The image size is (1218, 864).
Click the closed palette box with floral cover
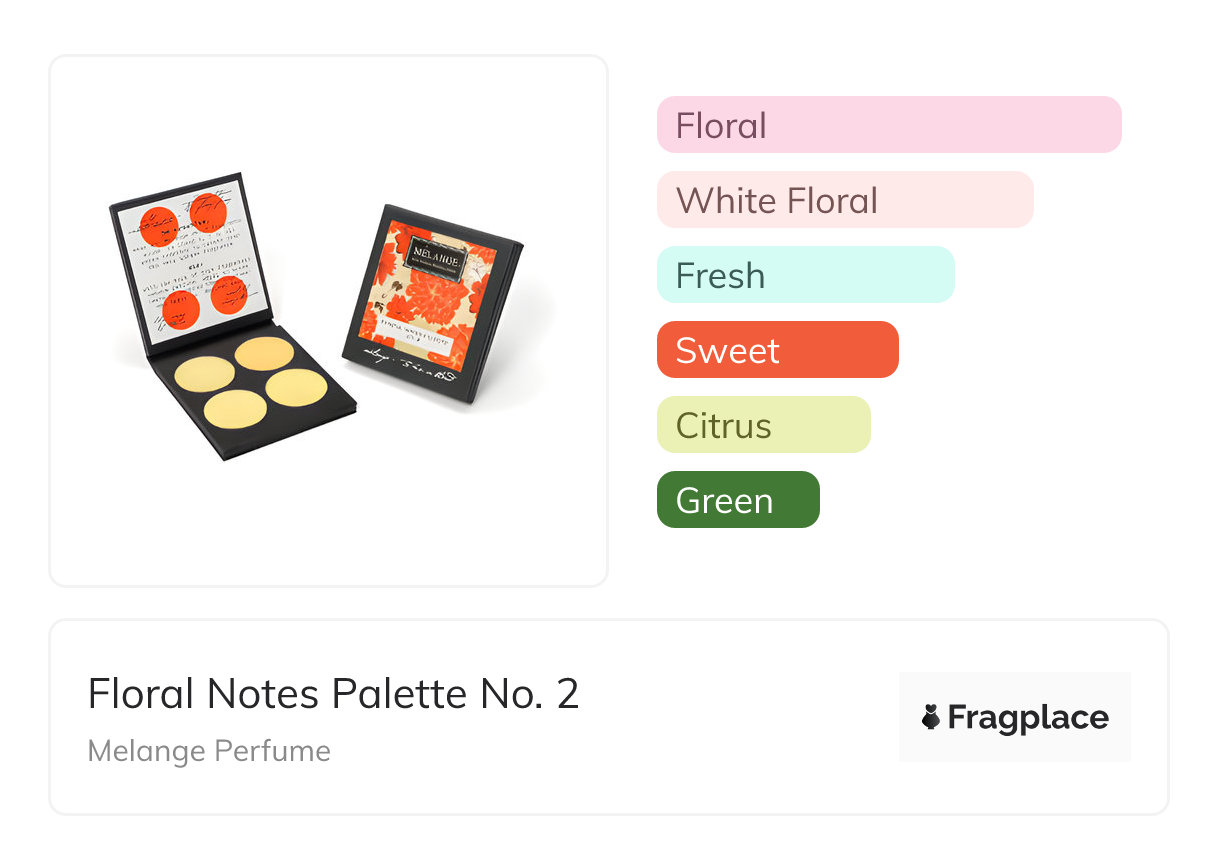430,300
